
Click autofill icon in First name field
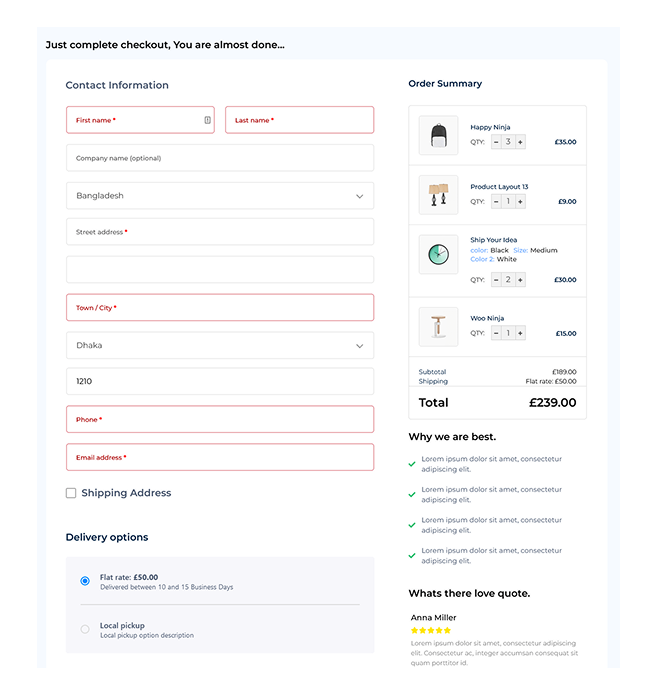click(207, 120)
